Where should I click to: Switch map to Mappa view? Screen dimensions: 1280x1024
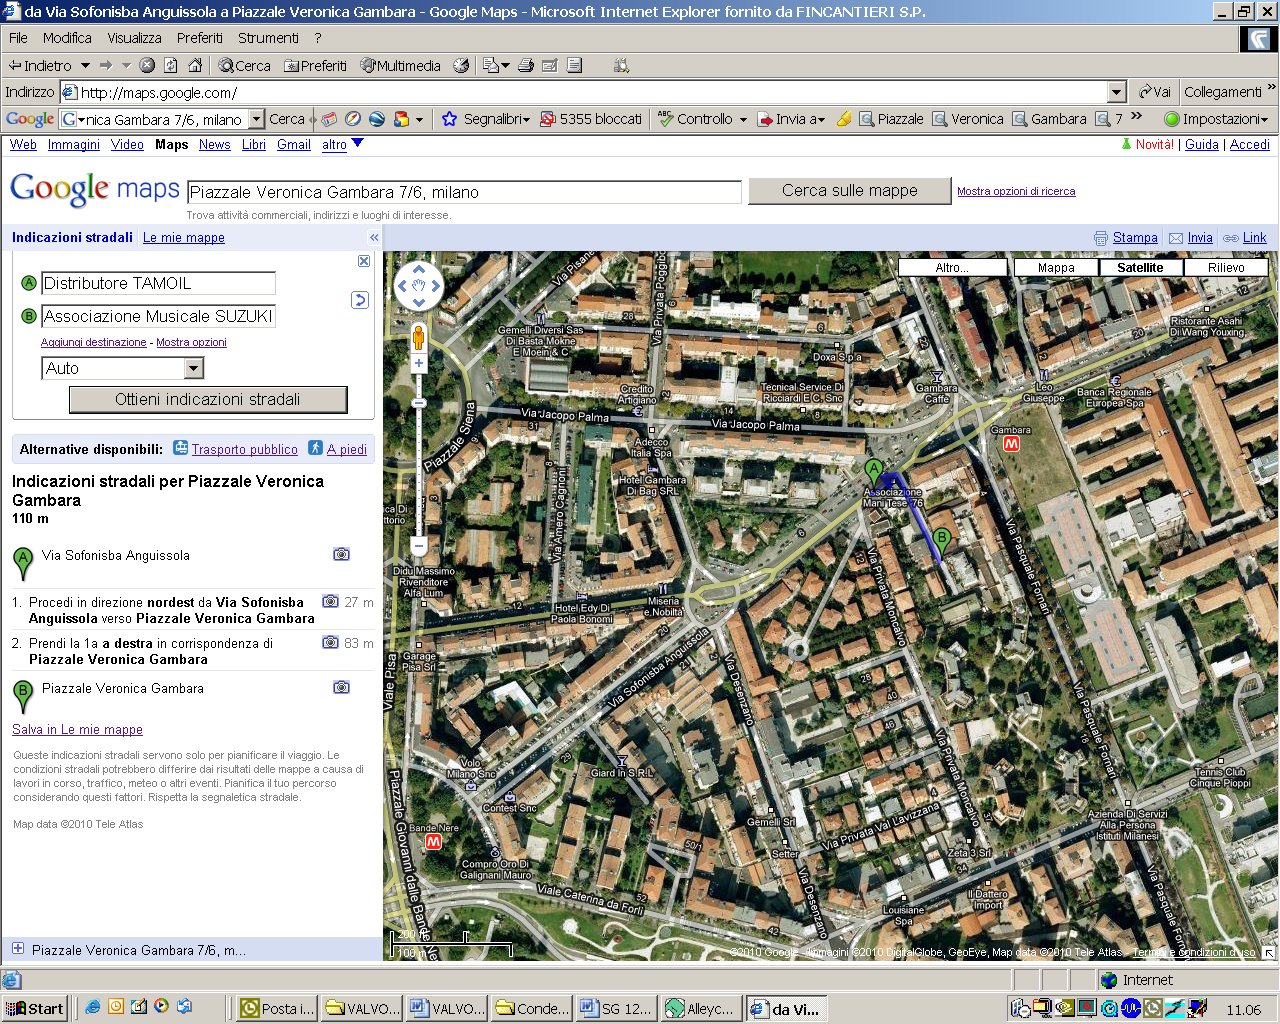[1056, 268]
